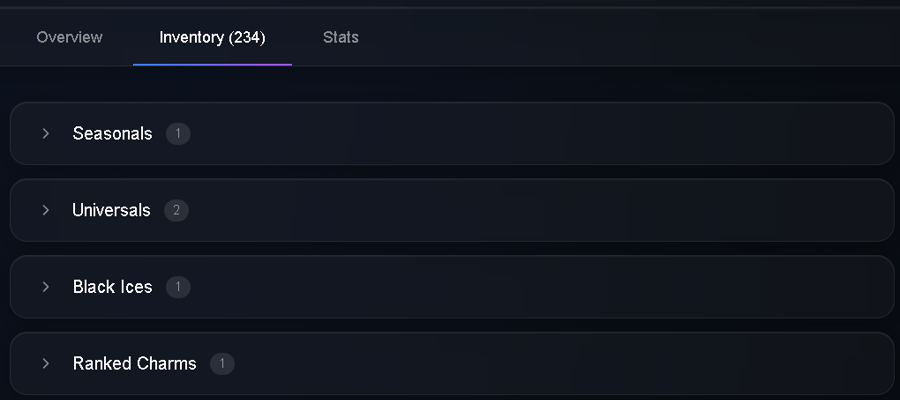Expand Seasonals using its chevron arrow
The height and width of the screenshot is (400, 900).
click(46, 133)
